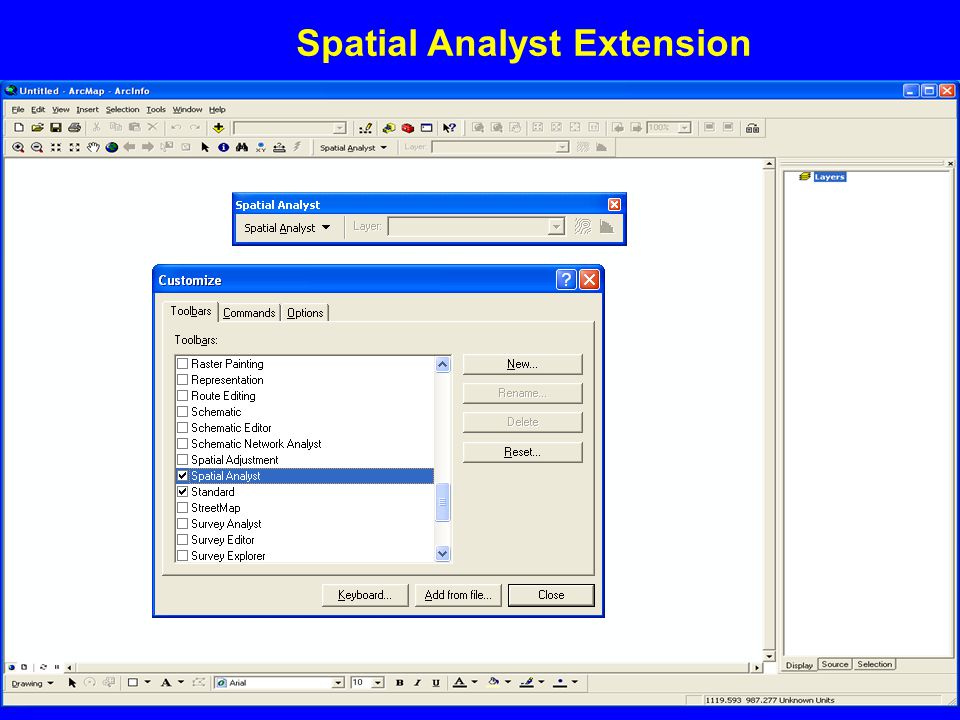The width and height of the screenshot is (960, 720).
Task: Open the Tools menu
Action: 156,110
